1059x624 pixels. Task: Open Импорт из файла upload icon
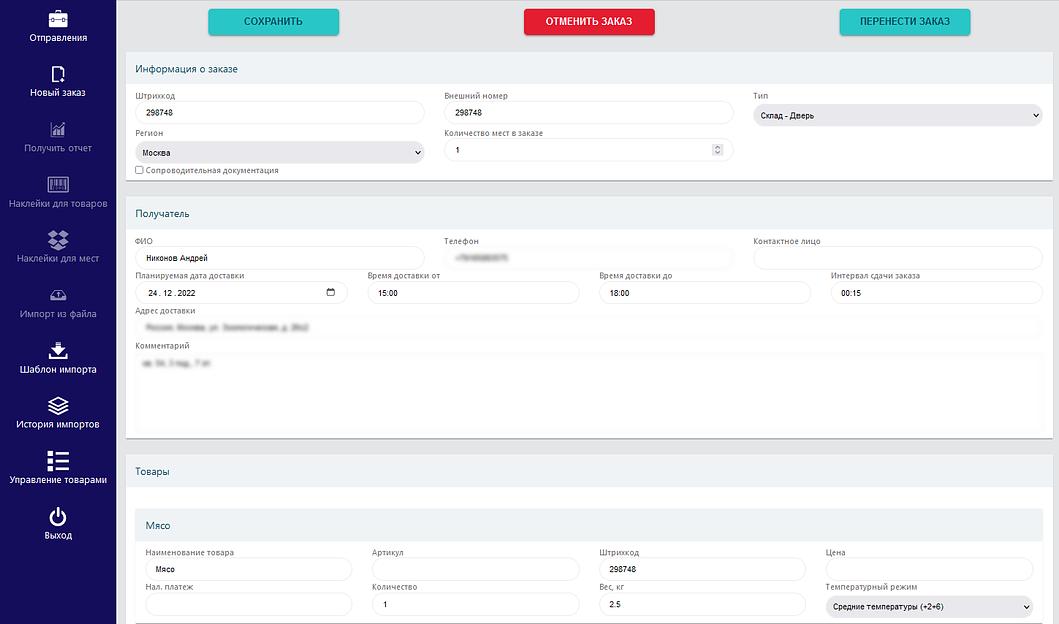pos(58,295)
